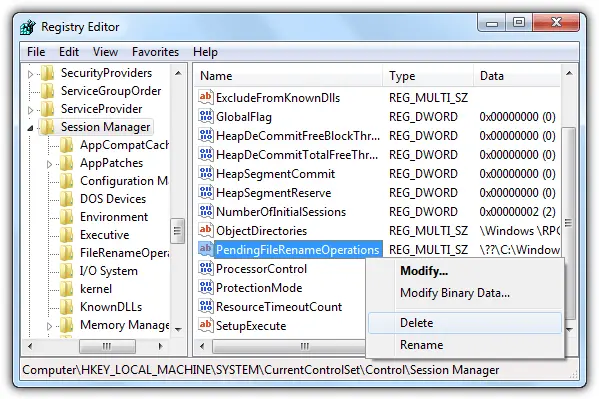599x399 pixels.
Task: Click REG_MULTI_SZ type of ExcludeFromKnownDlls
Action: [x=428, y=97]
